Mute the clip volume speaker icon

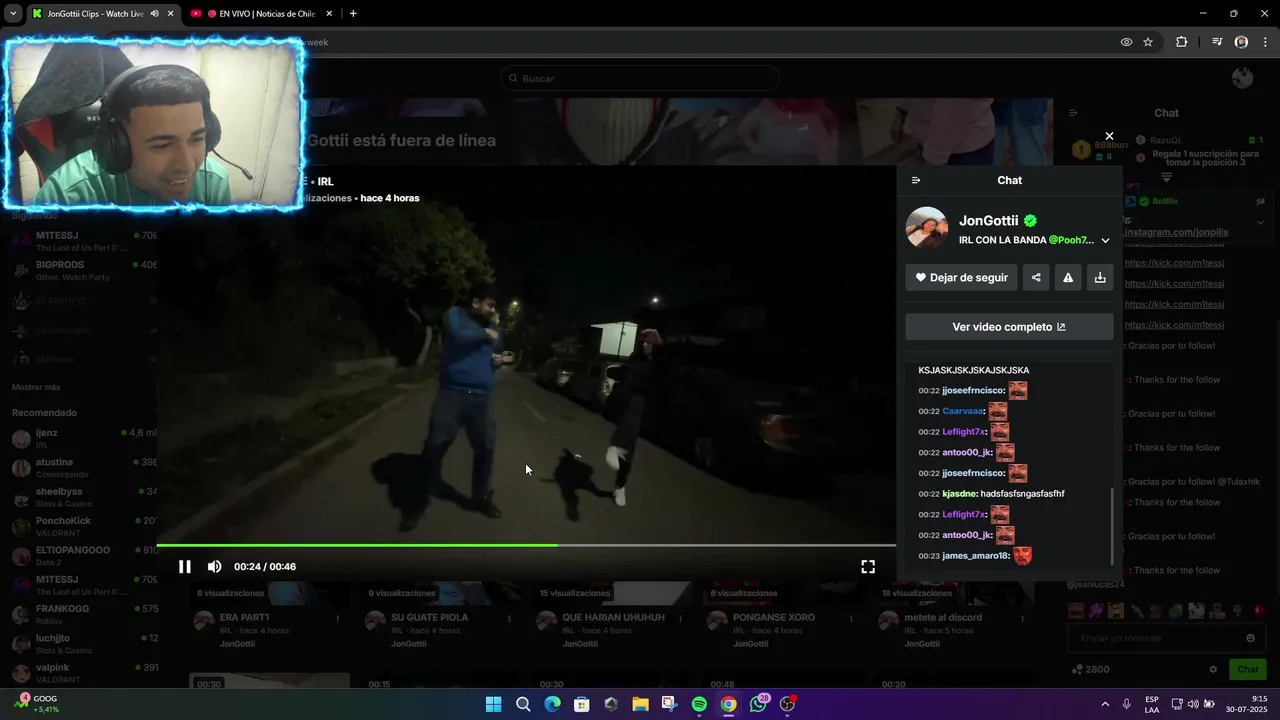click(214, 567)
